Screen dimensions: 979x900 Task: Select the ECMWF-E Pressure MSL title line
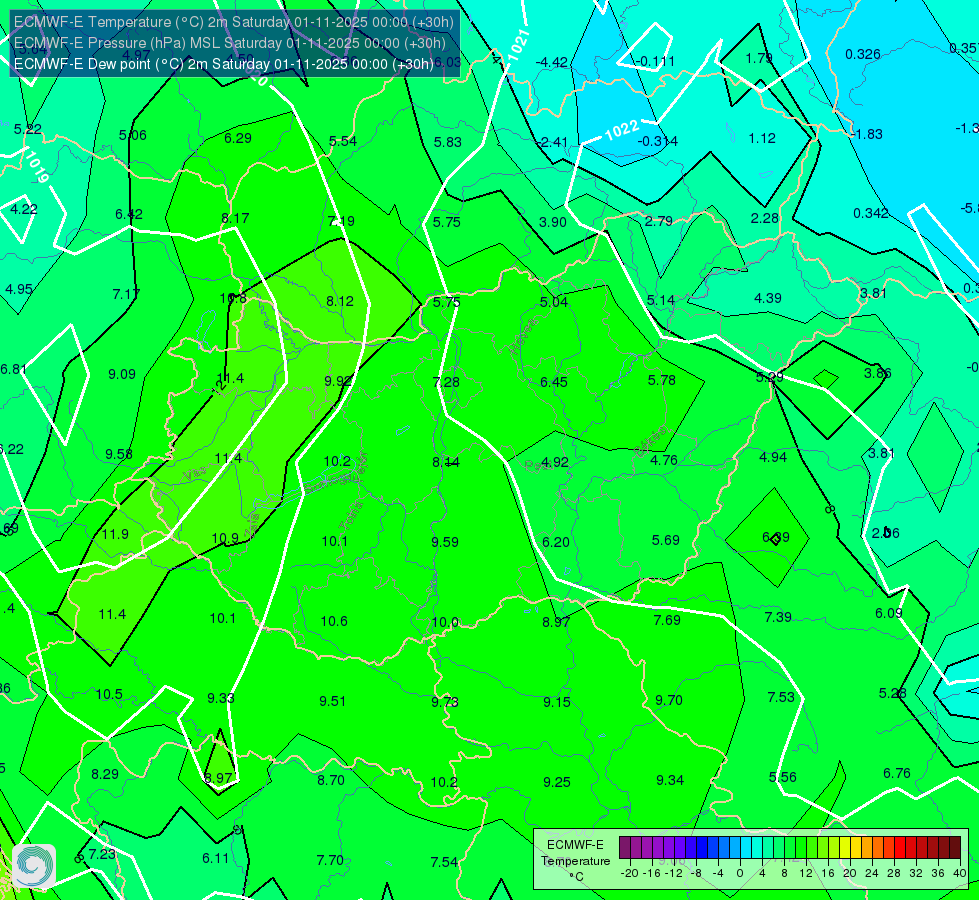coord(230,43)
